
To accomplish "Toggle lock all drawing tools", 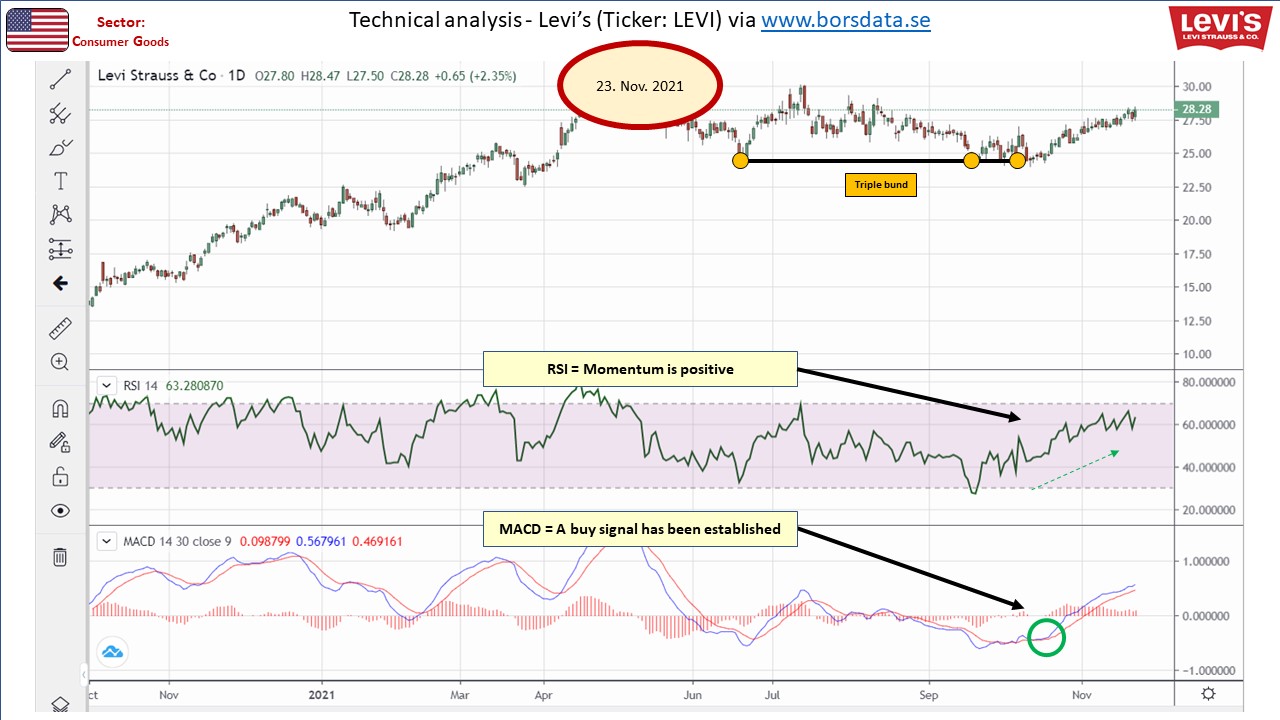I will pyautogui.click(x=60, y=476).
